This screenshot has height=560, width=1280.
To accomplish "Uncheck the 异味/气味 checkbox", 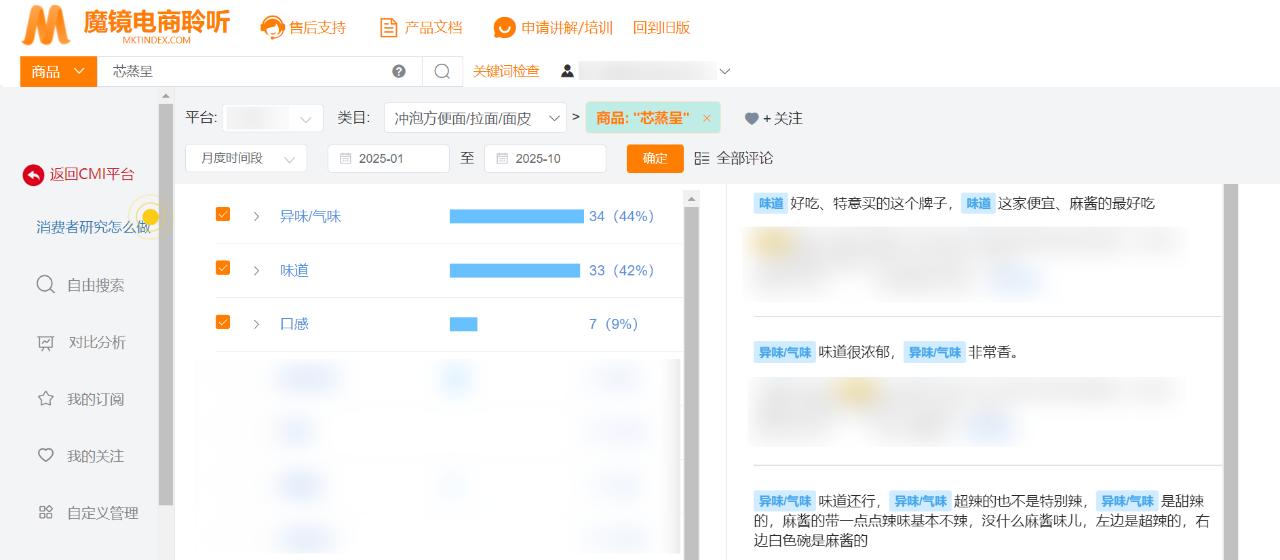I will [223, 214].
